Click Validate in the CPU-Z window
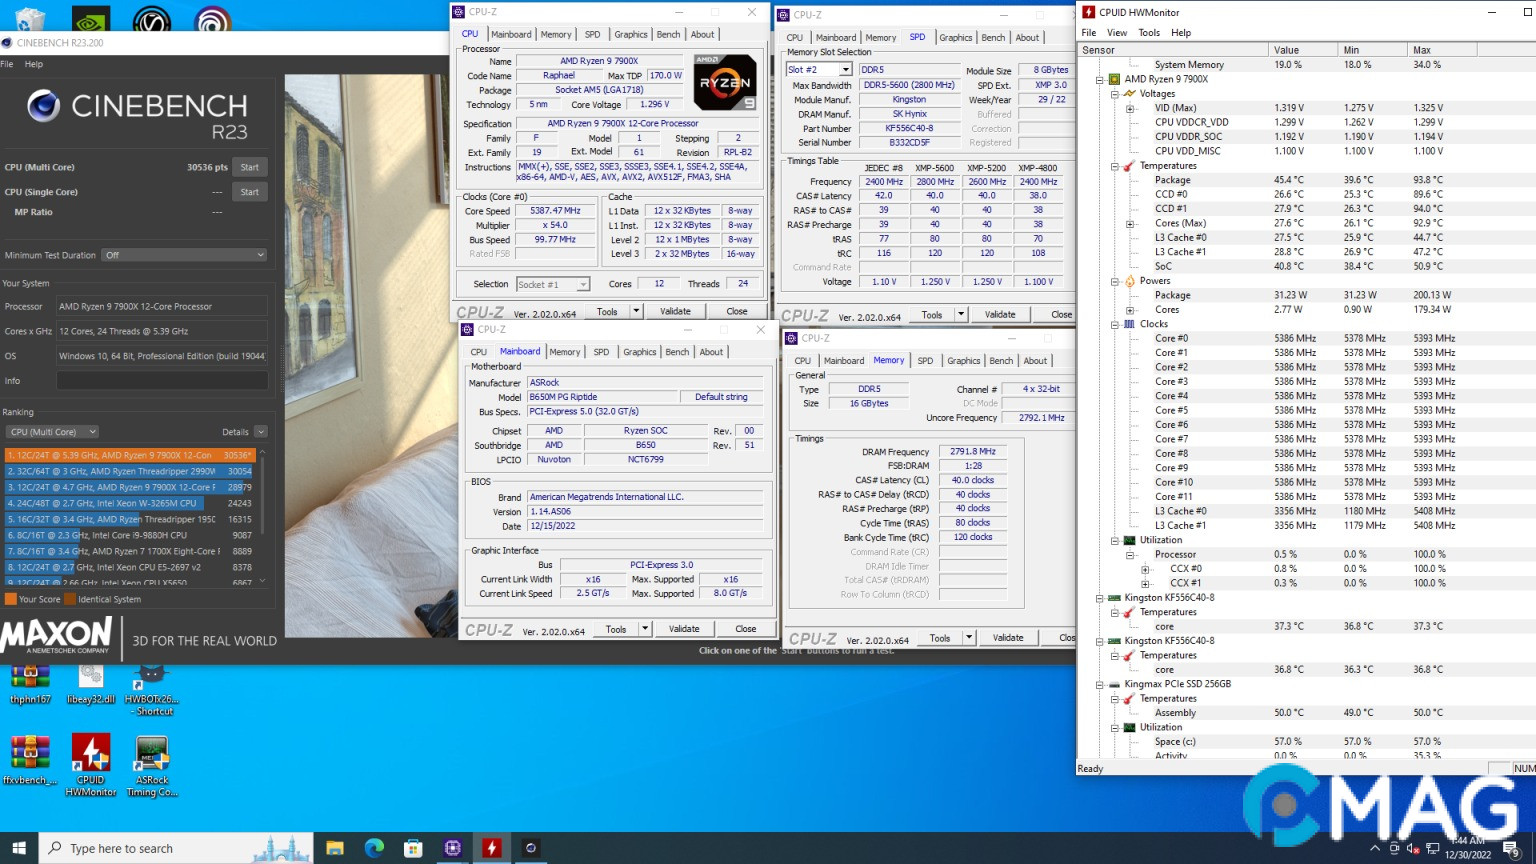The image size is (1536, 864). pyautogui.click(x=676, y=311)
